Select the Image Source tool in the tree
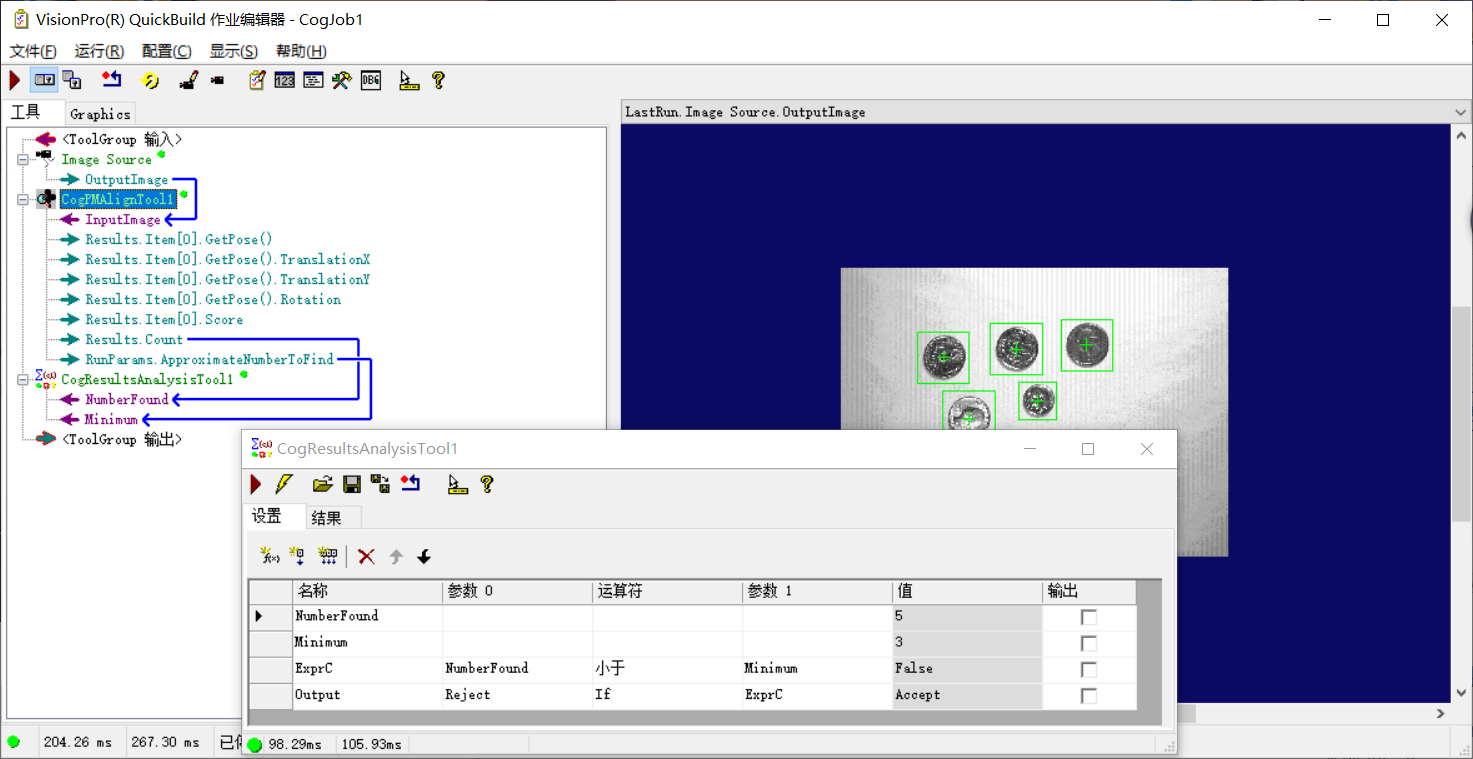This screenshot has height=759, width=1473. [106, 160]
